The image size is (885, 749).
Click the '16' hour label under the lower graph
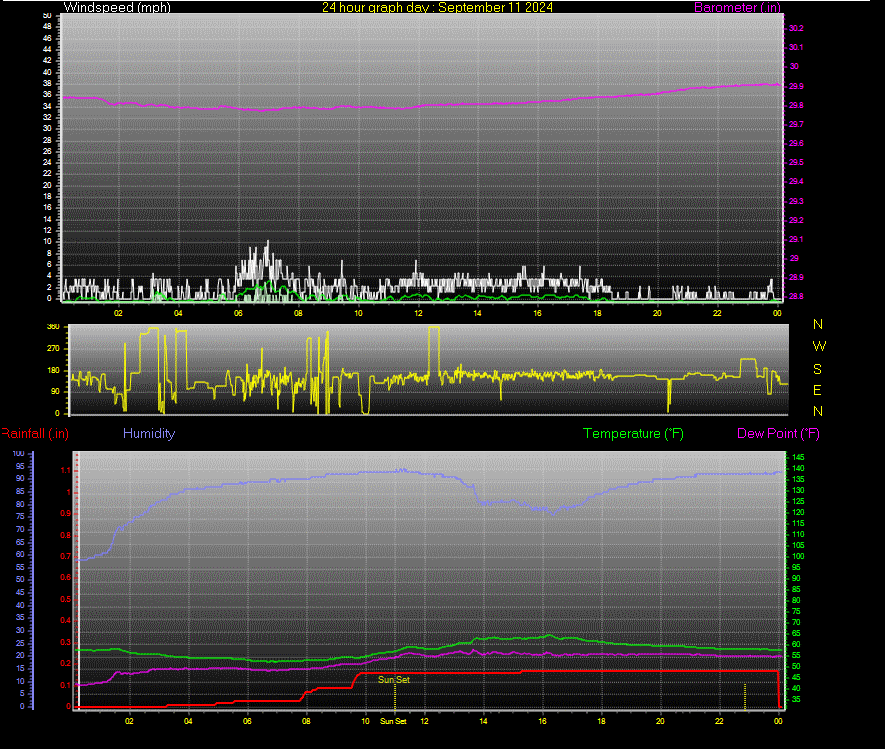(542, 721)
